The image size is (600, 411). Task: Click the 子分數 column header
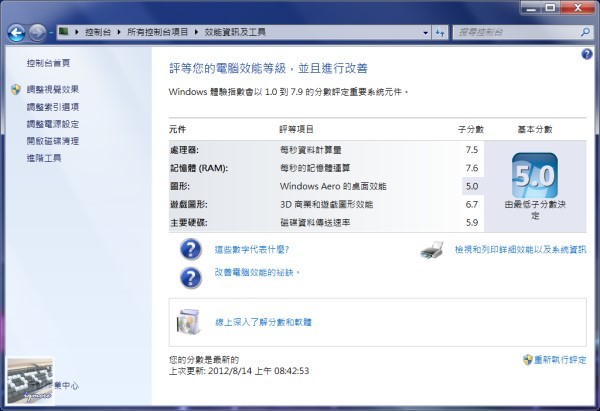[471, 129]
